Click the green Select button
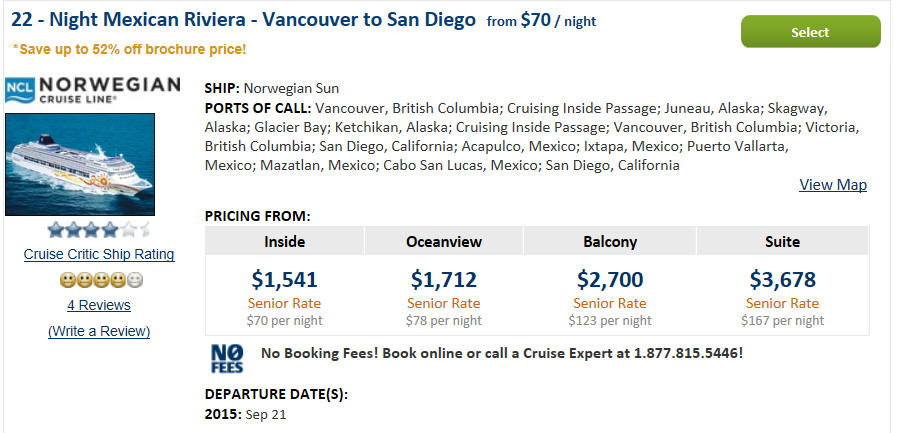 811,32
